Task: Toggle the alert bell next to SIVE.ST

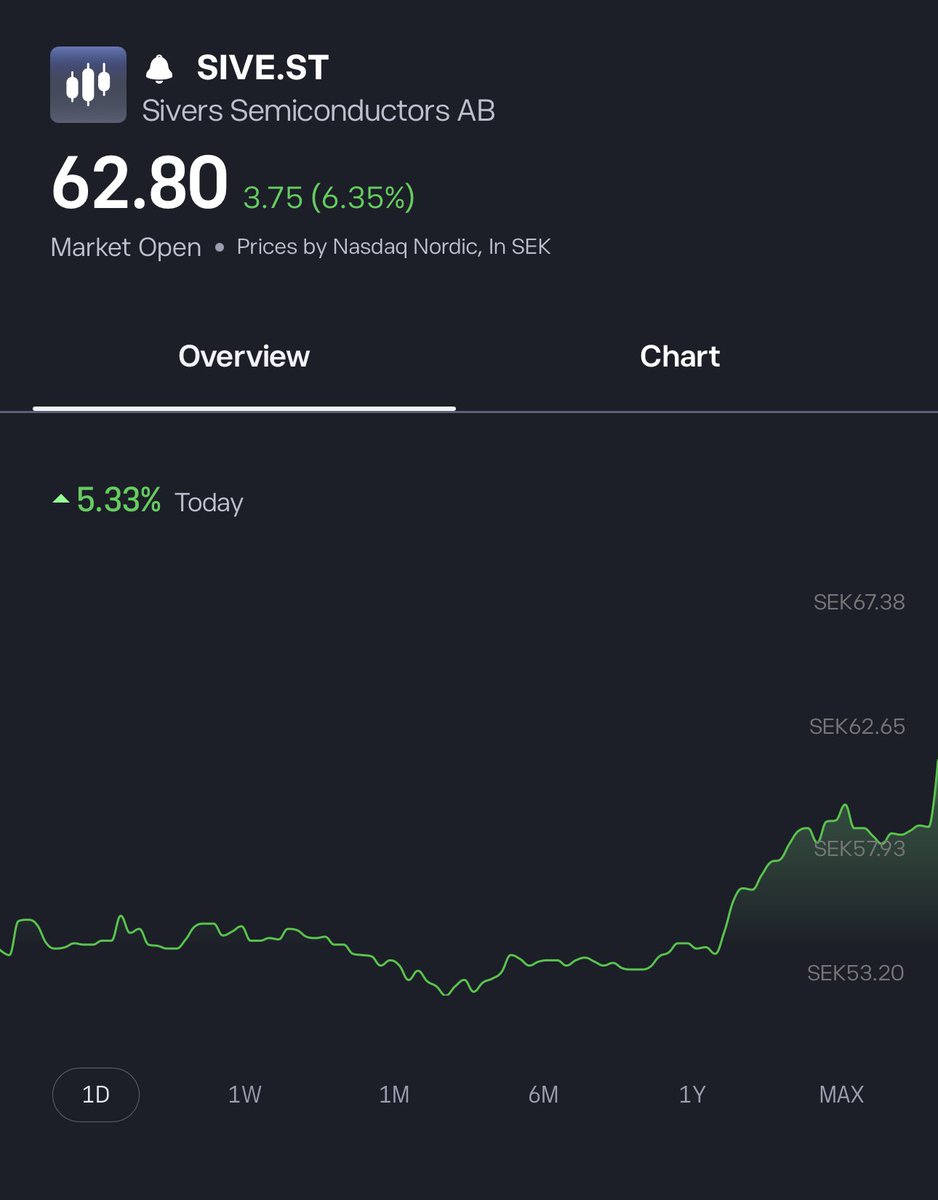Action: click(x=158, y=69)
